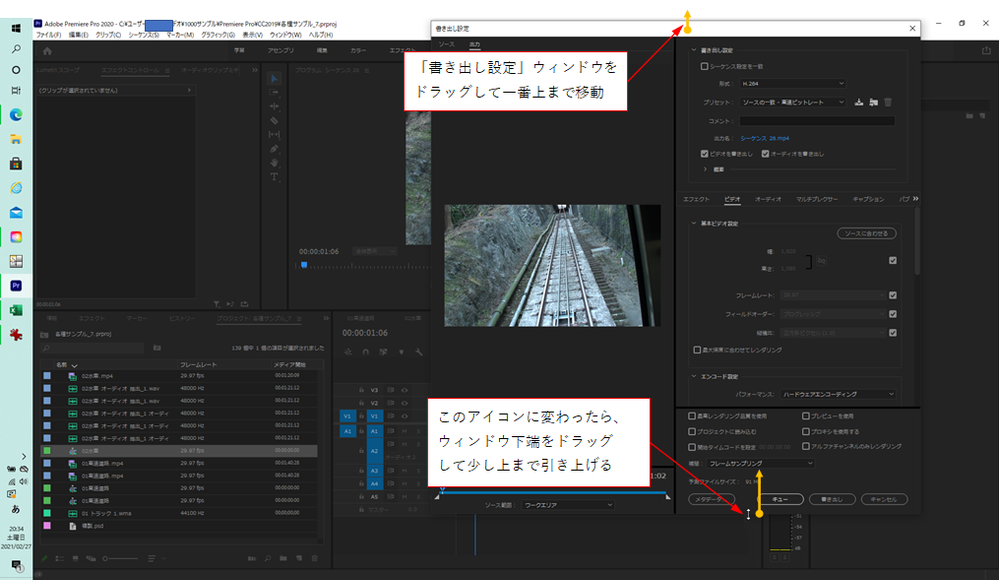
Task: Select the Pen tool in the toolbar
Action: [x=274, y=149]
